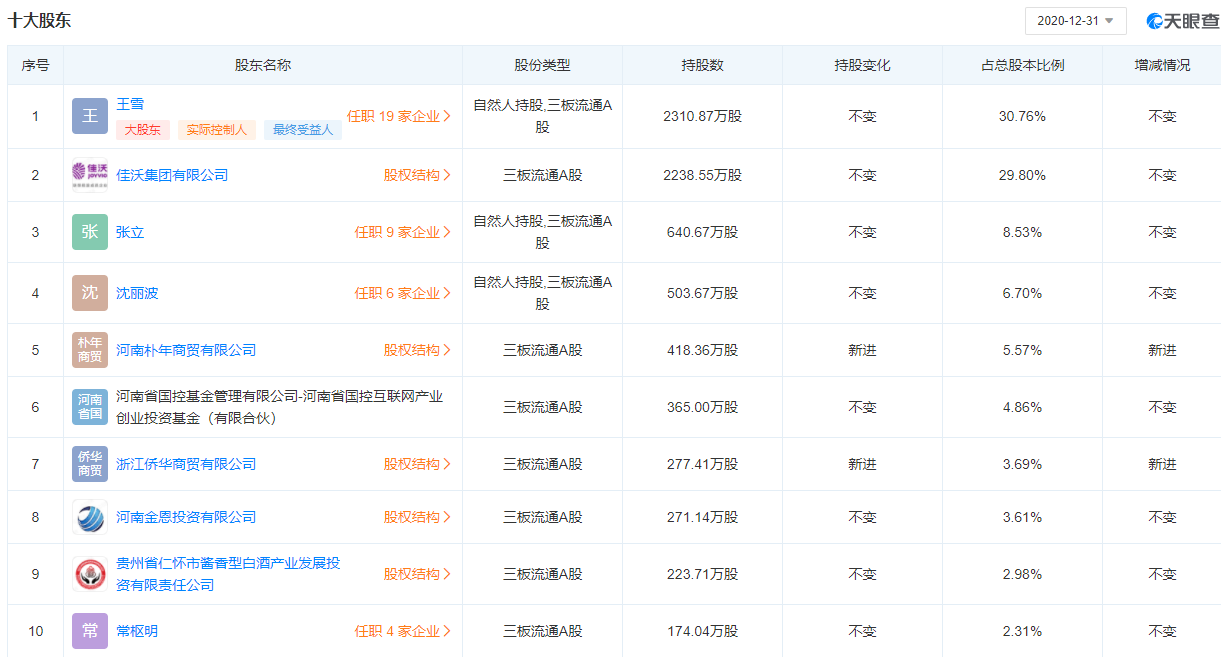Click 河南省国控基金管理有限公司 shareholder name
The height and width of the screenshot is (657, 1221).
[x=279, y=407]
